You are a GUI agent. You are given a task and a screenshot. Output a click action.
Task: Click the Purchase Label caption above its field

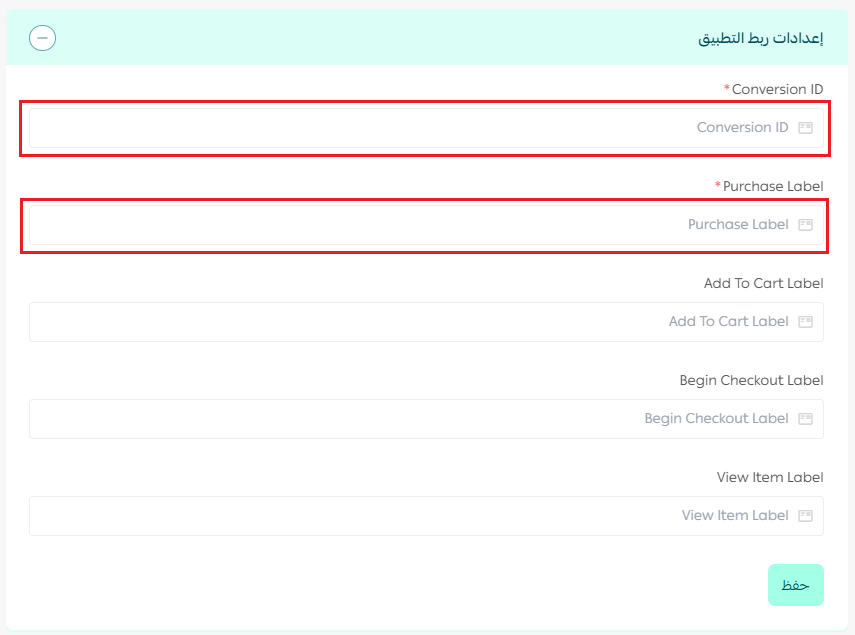coord(773,187)
